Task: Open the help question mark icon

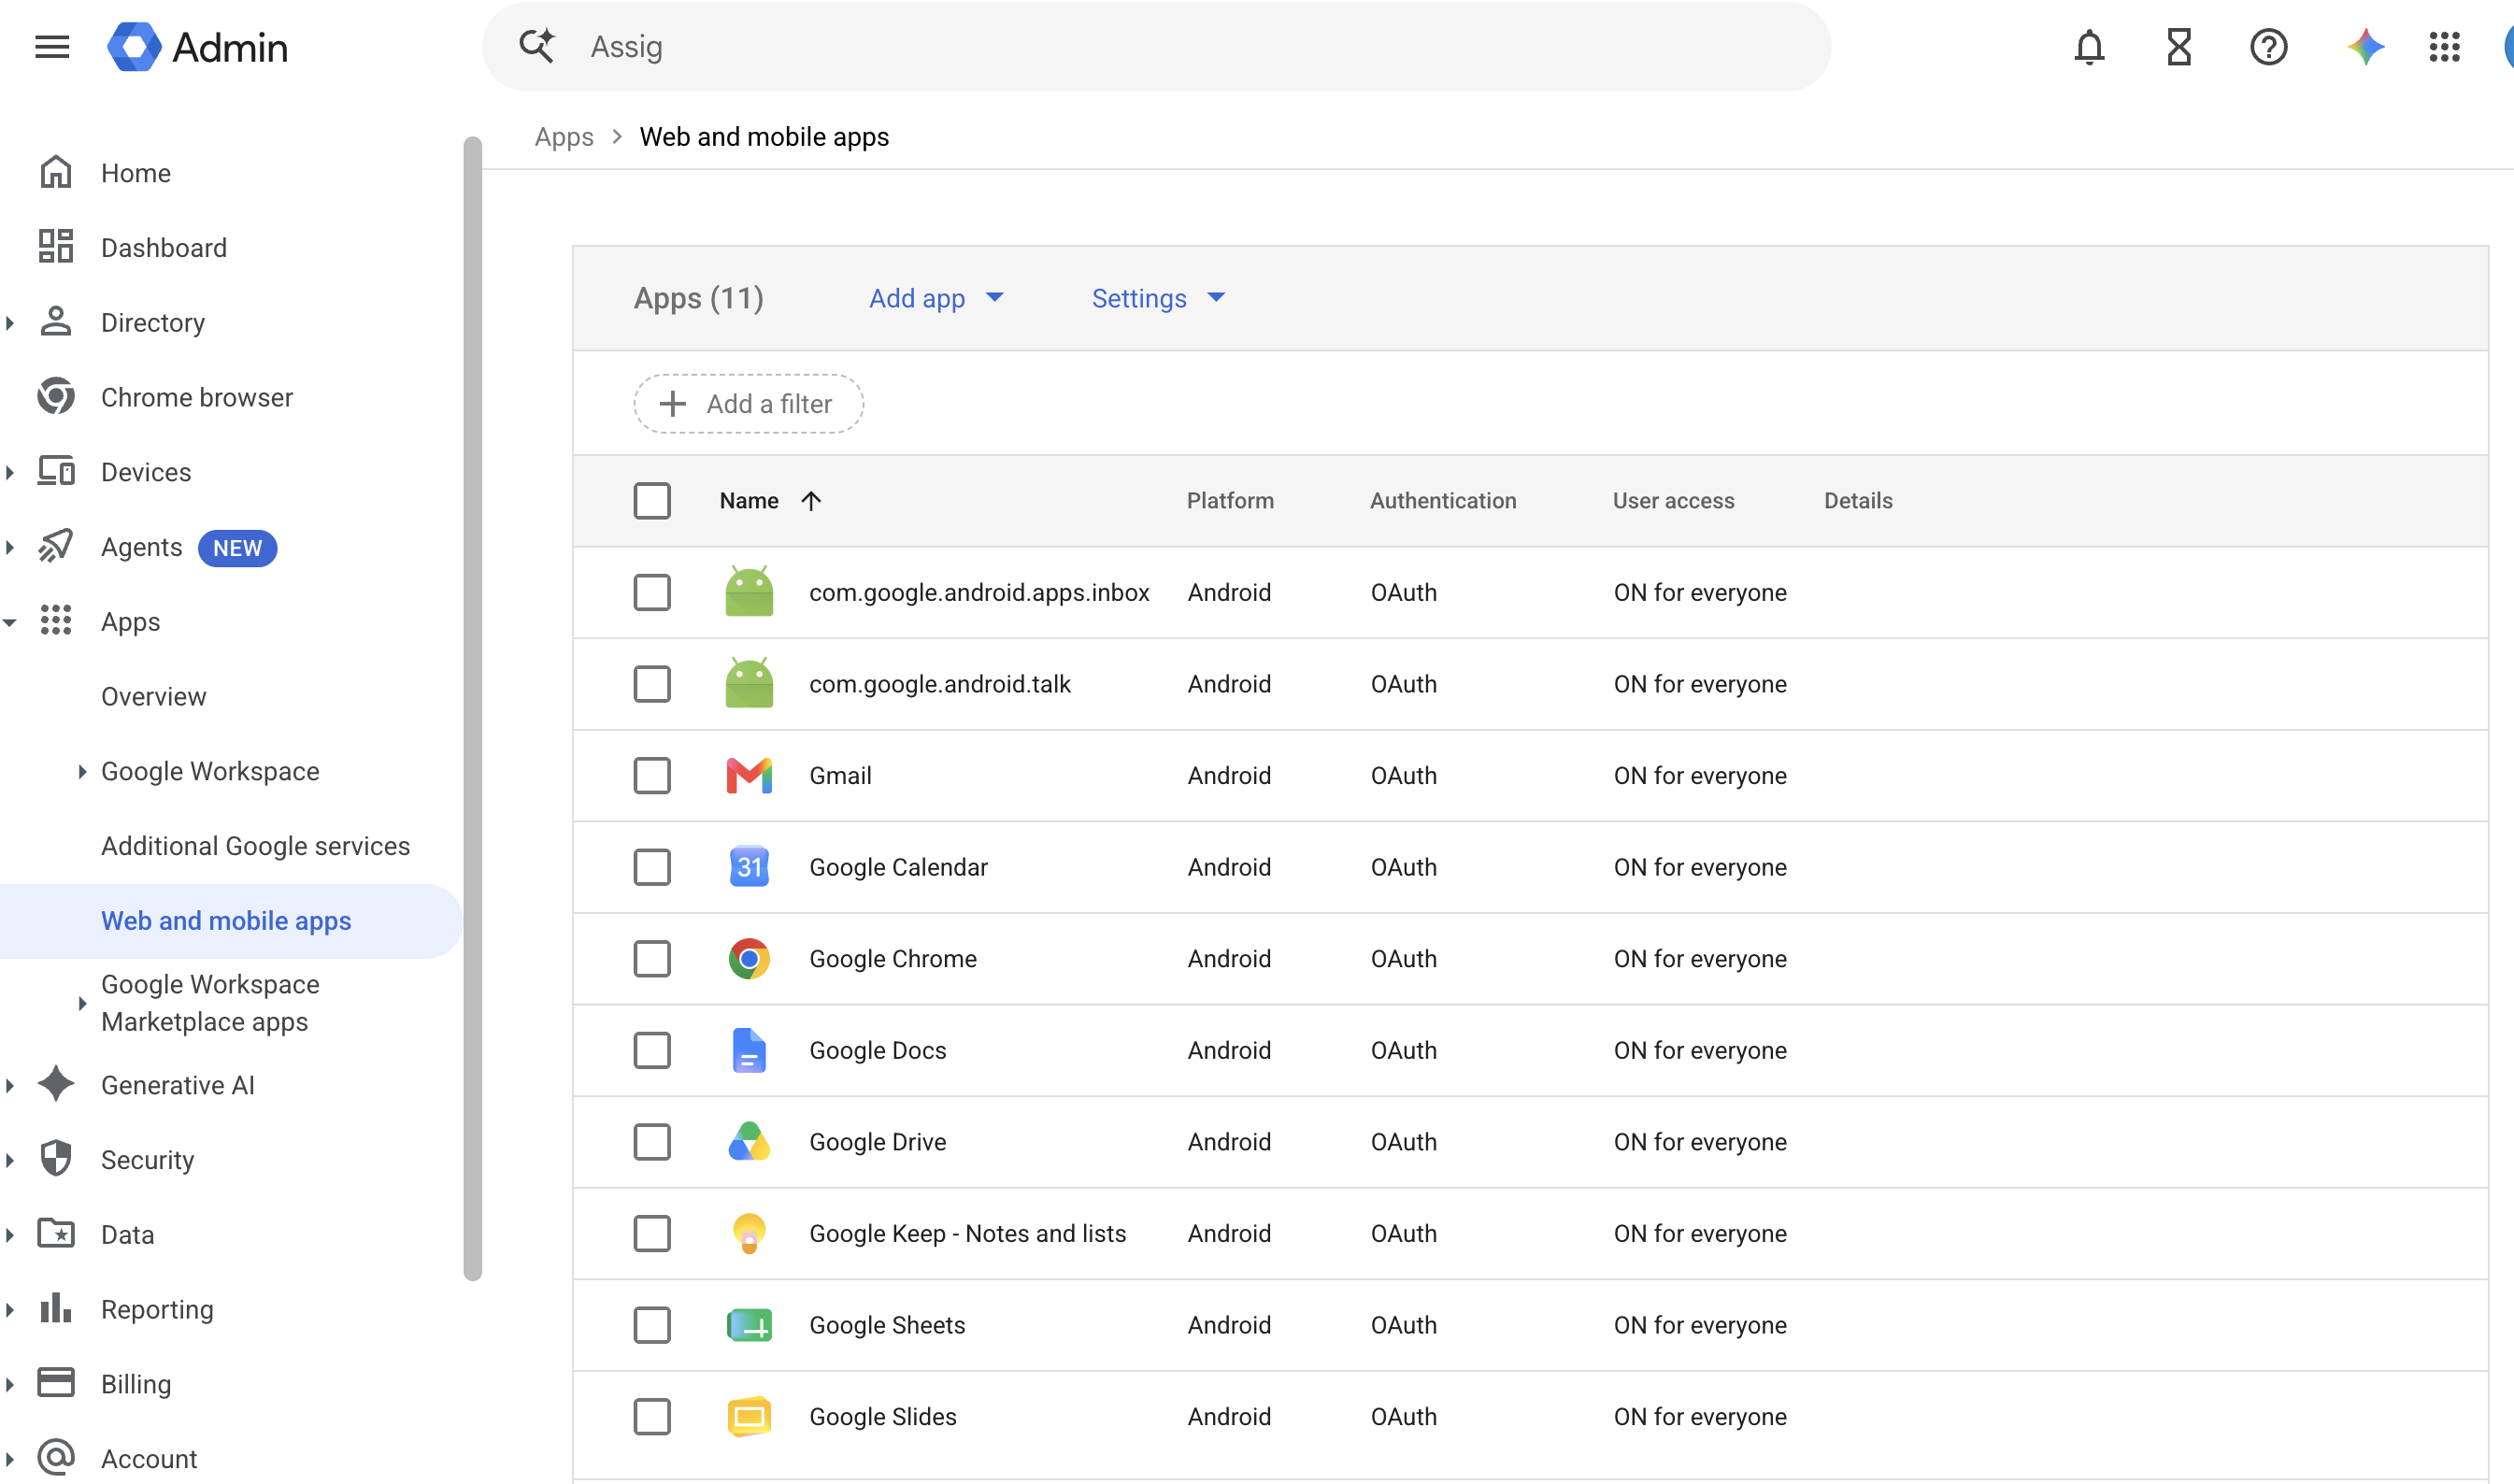Action: coord(2268,47)
